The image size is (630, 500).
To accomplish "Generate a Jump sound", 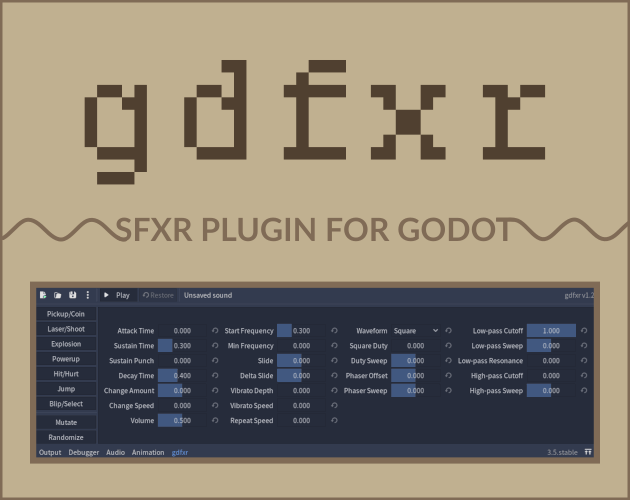I will 66,389.
